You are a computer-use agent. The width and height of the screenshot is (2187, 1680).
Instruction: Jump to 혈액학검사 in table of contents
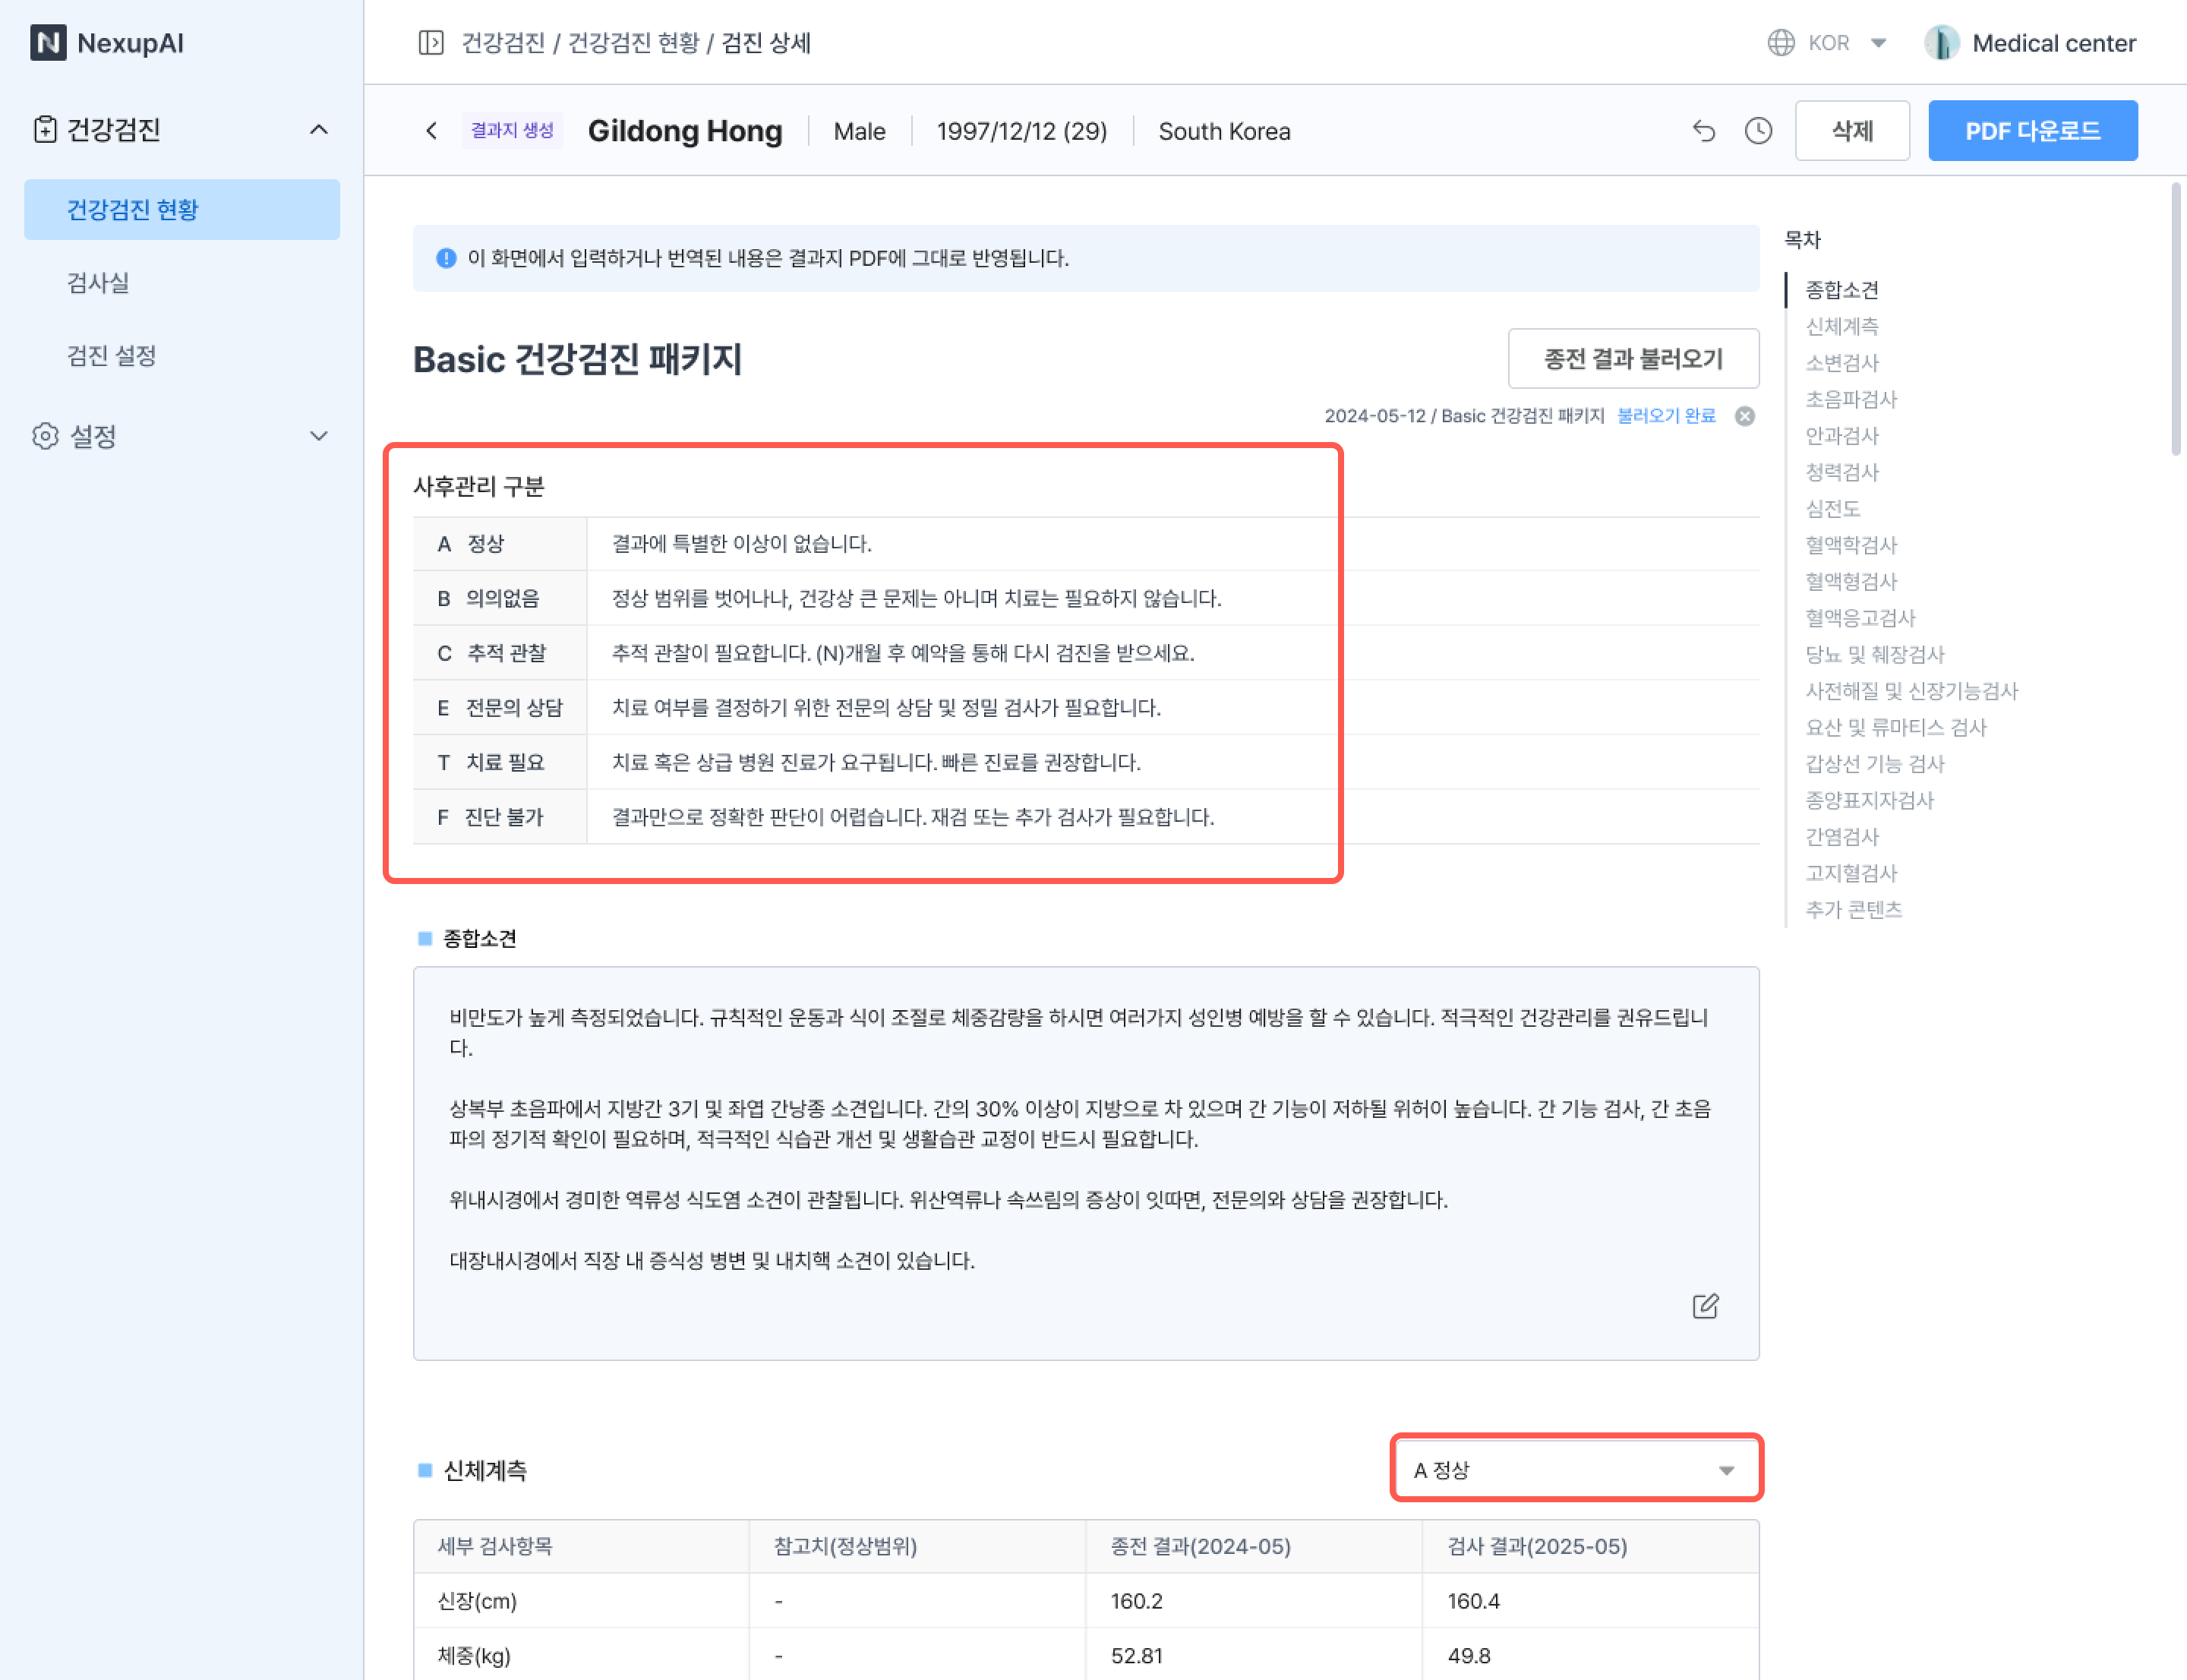point(1850,545)
